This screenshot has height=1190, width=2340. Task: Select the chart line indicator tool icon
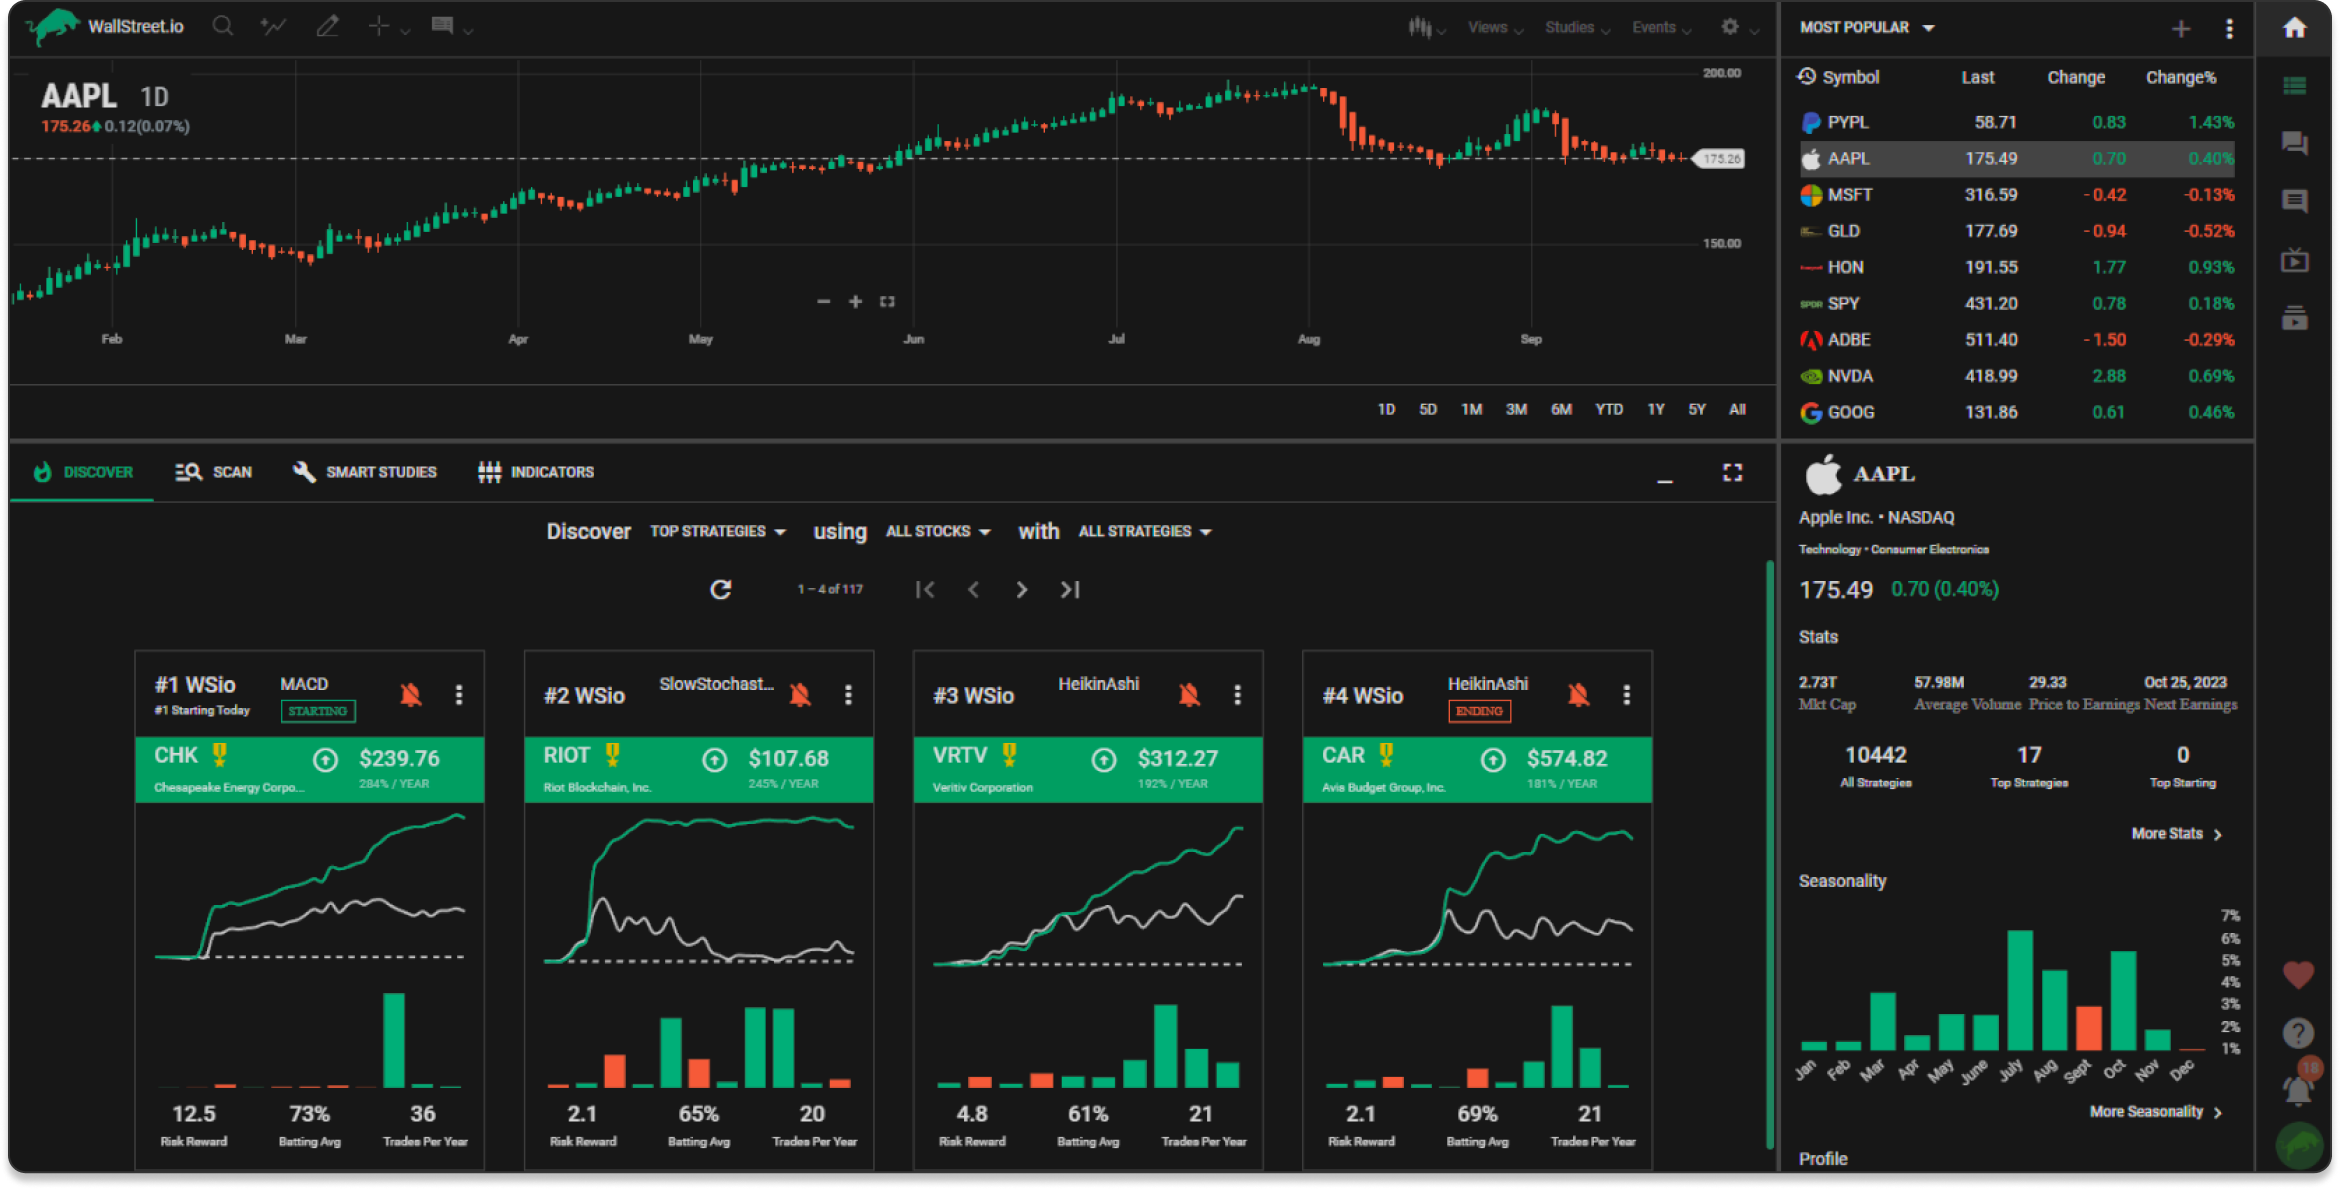(273, 26)
